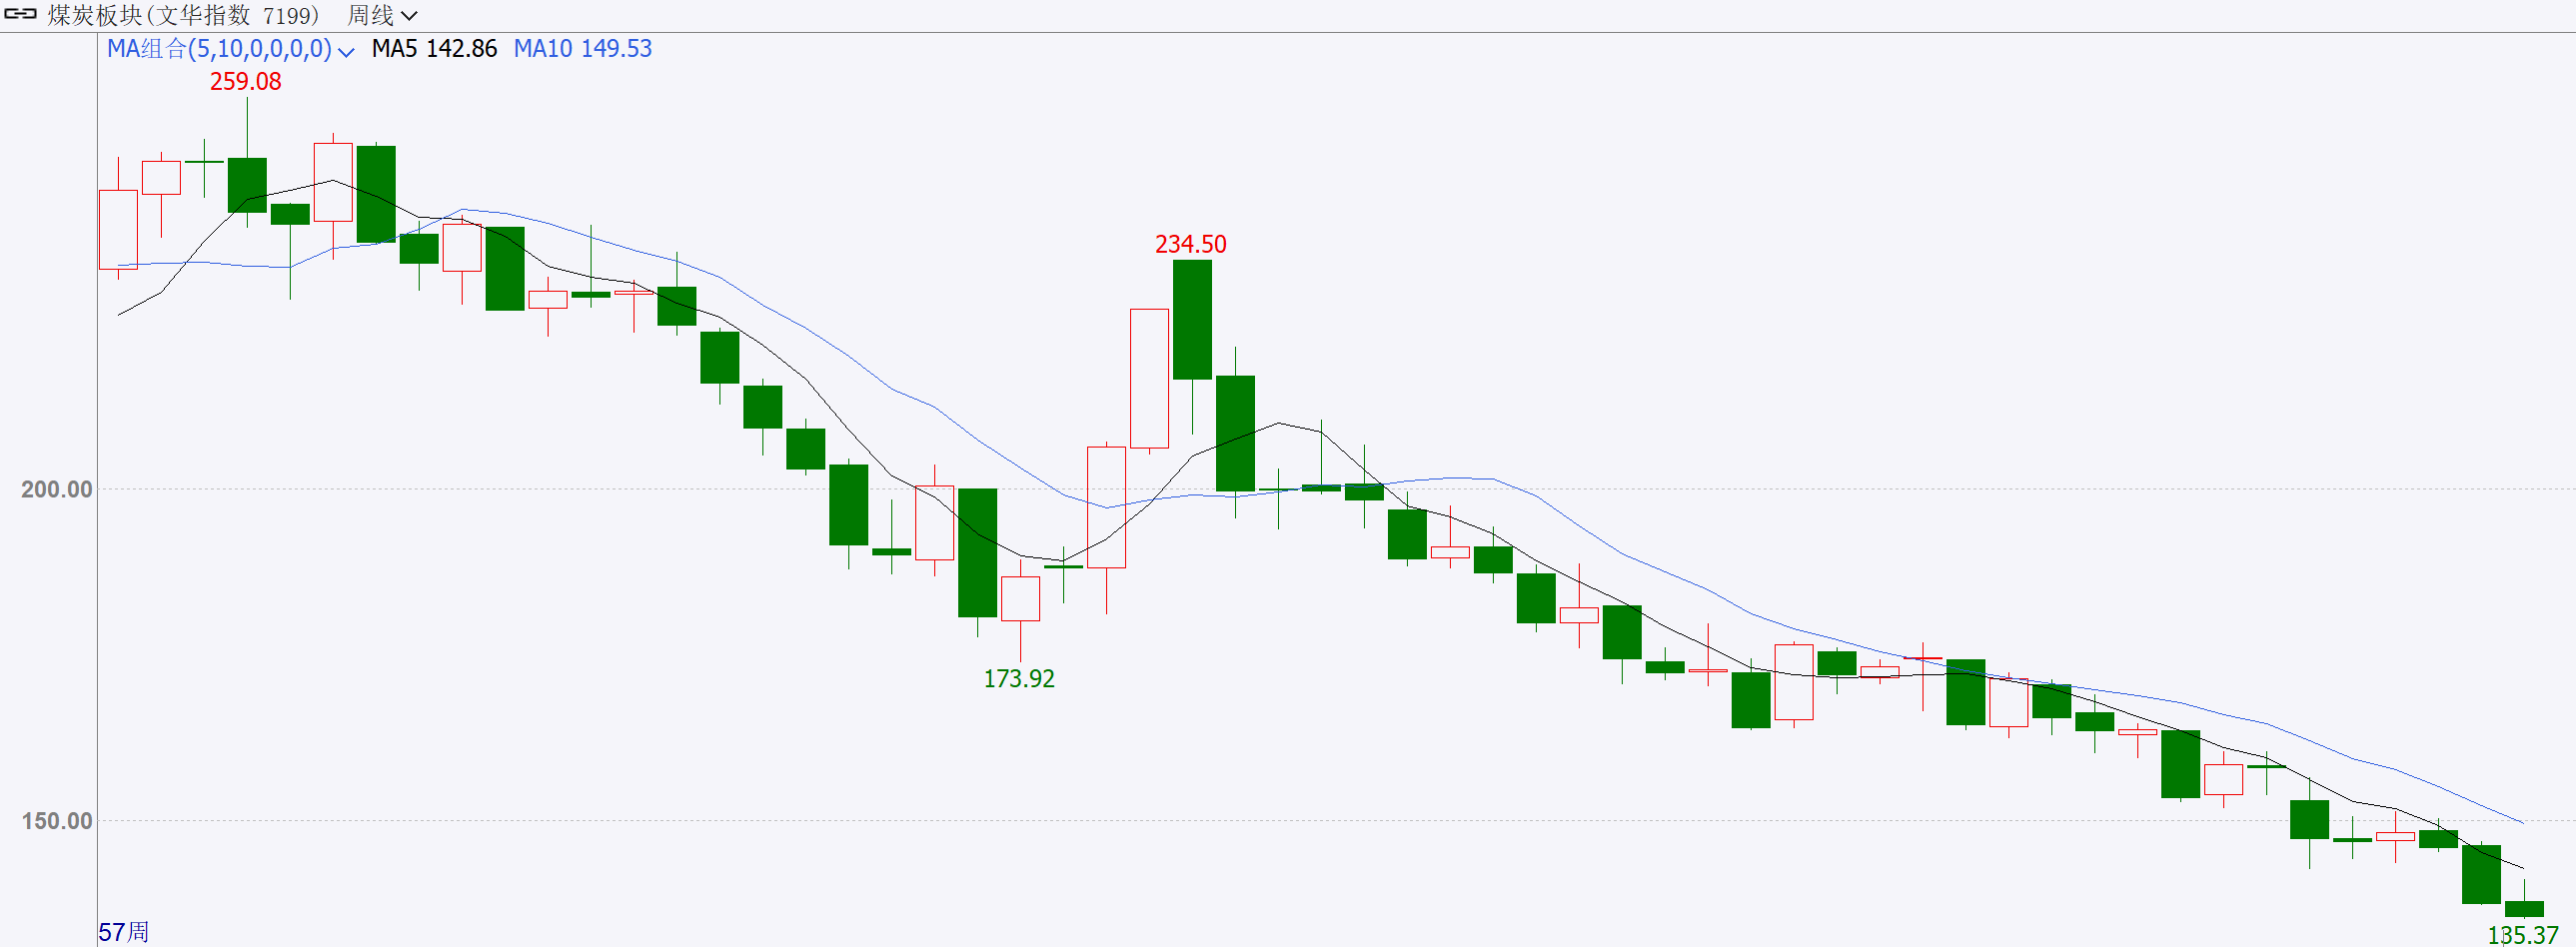This screenshot has height=947, width=2576.
Task: Select the green candle below the 259.08 label
Action: pos(247,185)
